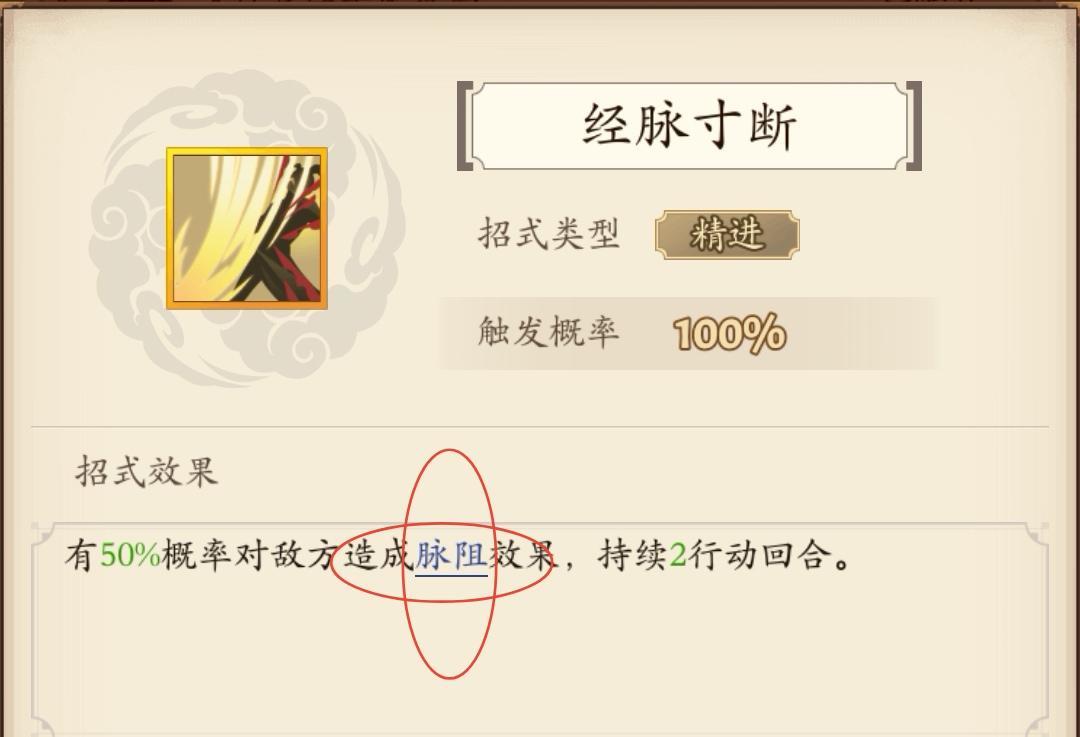This screenshot has width=1080, height=737.
Task: Click the top-right corner ornament of description box
Action: point(1035,536)
